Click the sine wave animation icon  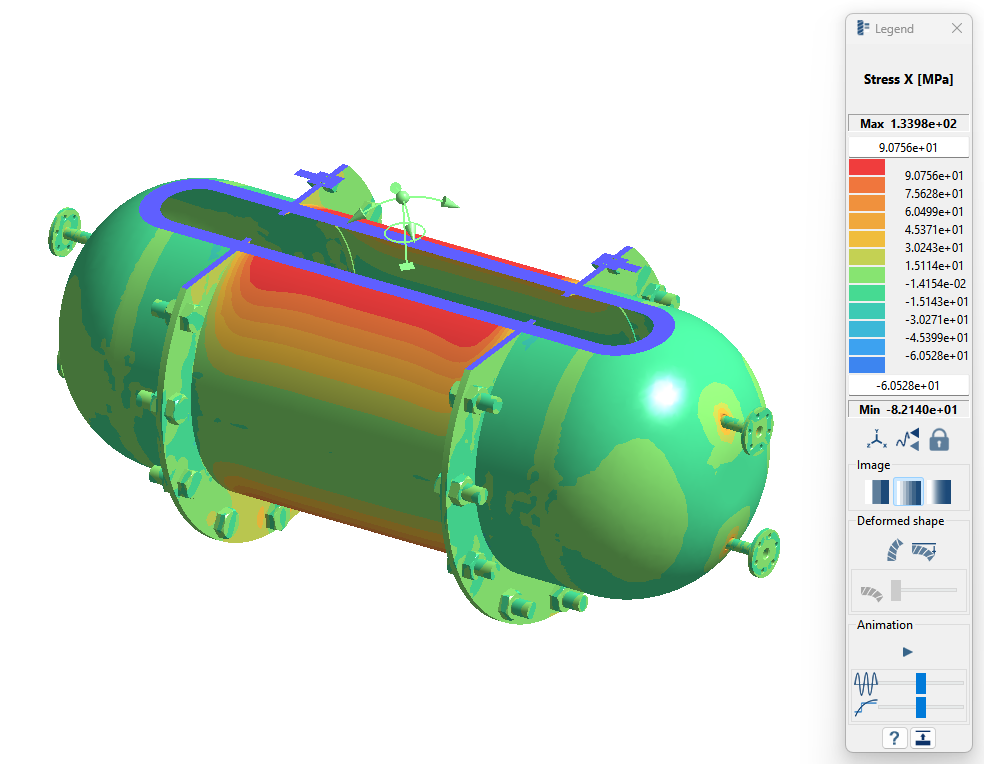(866, 683)
